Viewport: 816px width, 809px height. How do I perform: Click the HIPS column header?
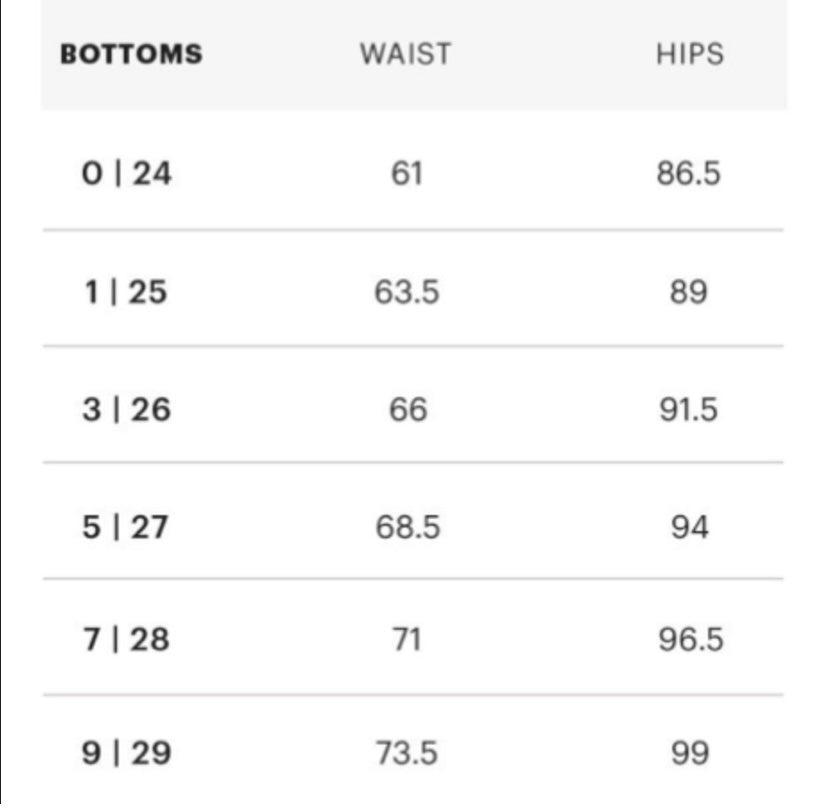tap(689, 54)
